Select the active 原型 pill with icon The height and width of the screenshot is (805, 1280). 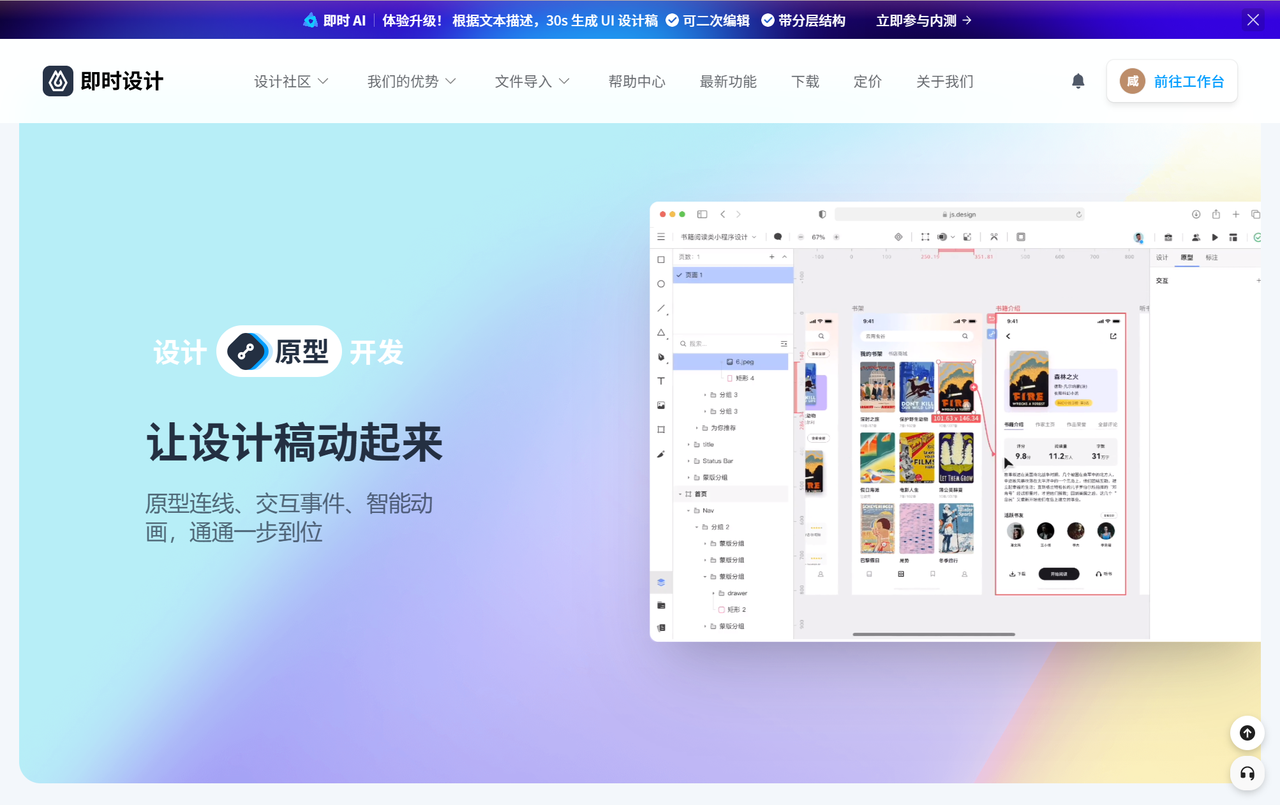(279, 351)
